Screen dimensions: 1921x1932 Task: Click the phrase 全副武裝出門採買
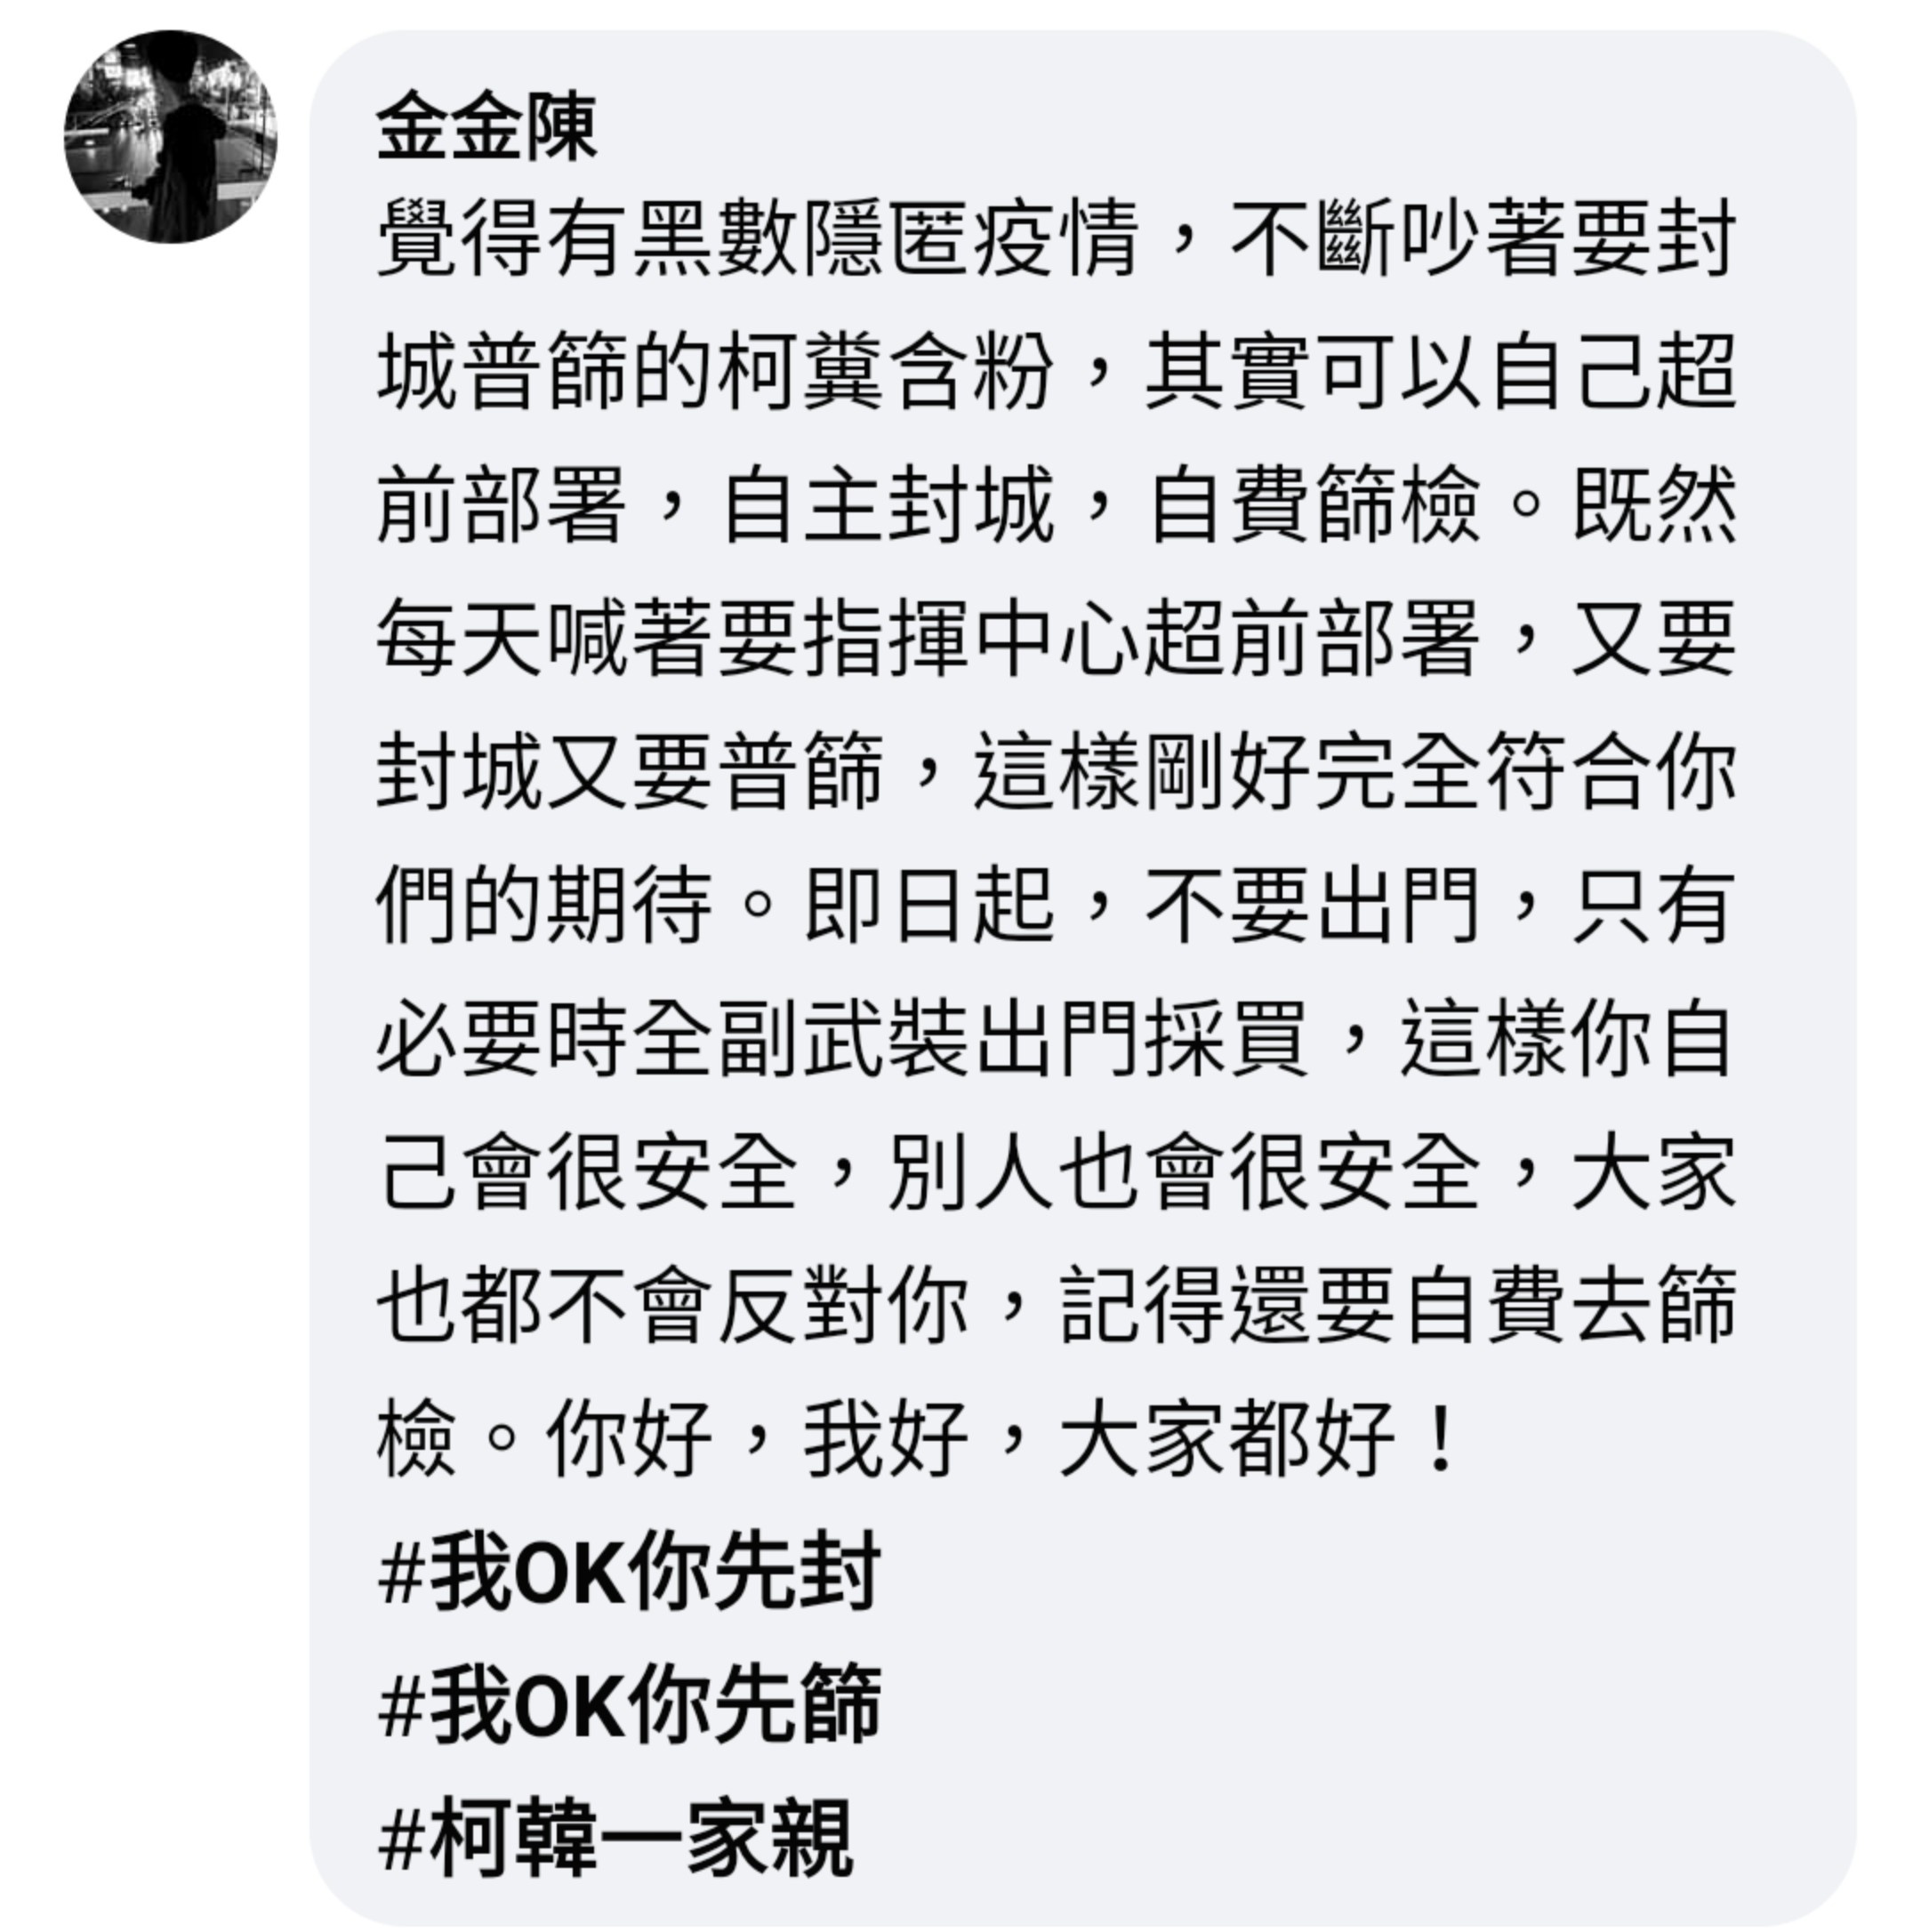[972, 1037]
